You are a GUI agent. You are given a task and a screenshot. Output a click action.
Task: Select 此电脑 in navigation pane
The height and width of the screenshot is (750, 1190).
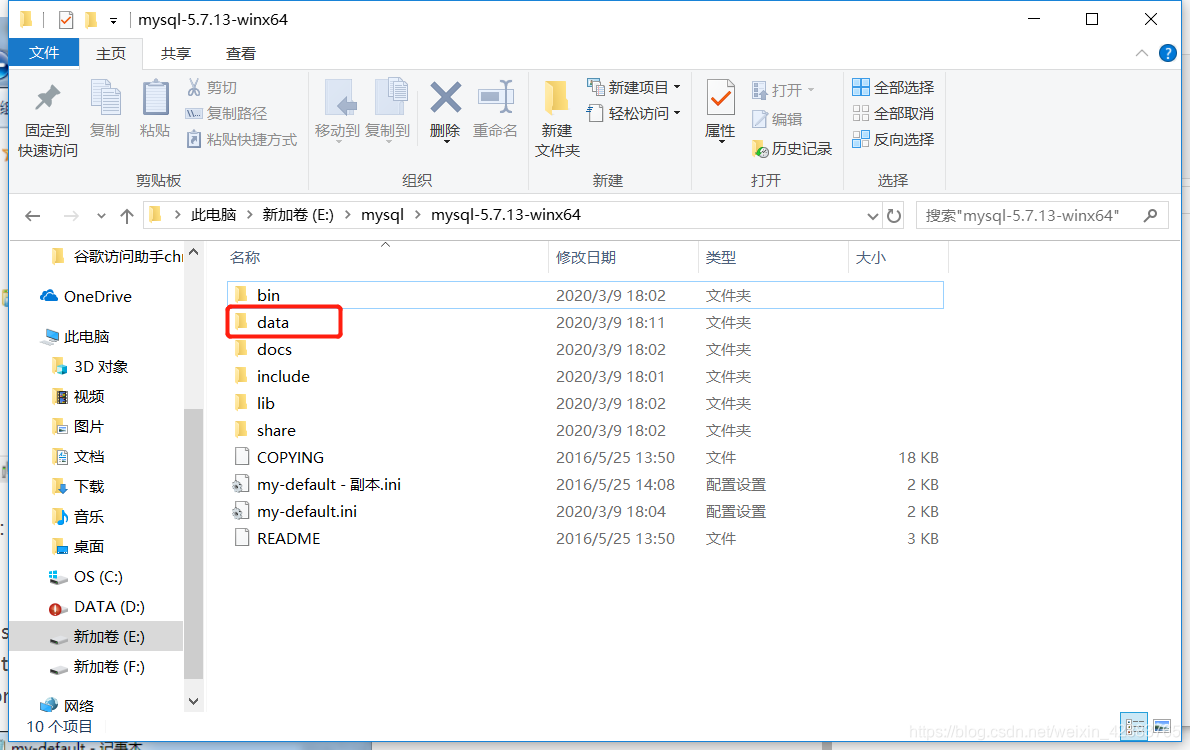(76, 336)
